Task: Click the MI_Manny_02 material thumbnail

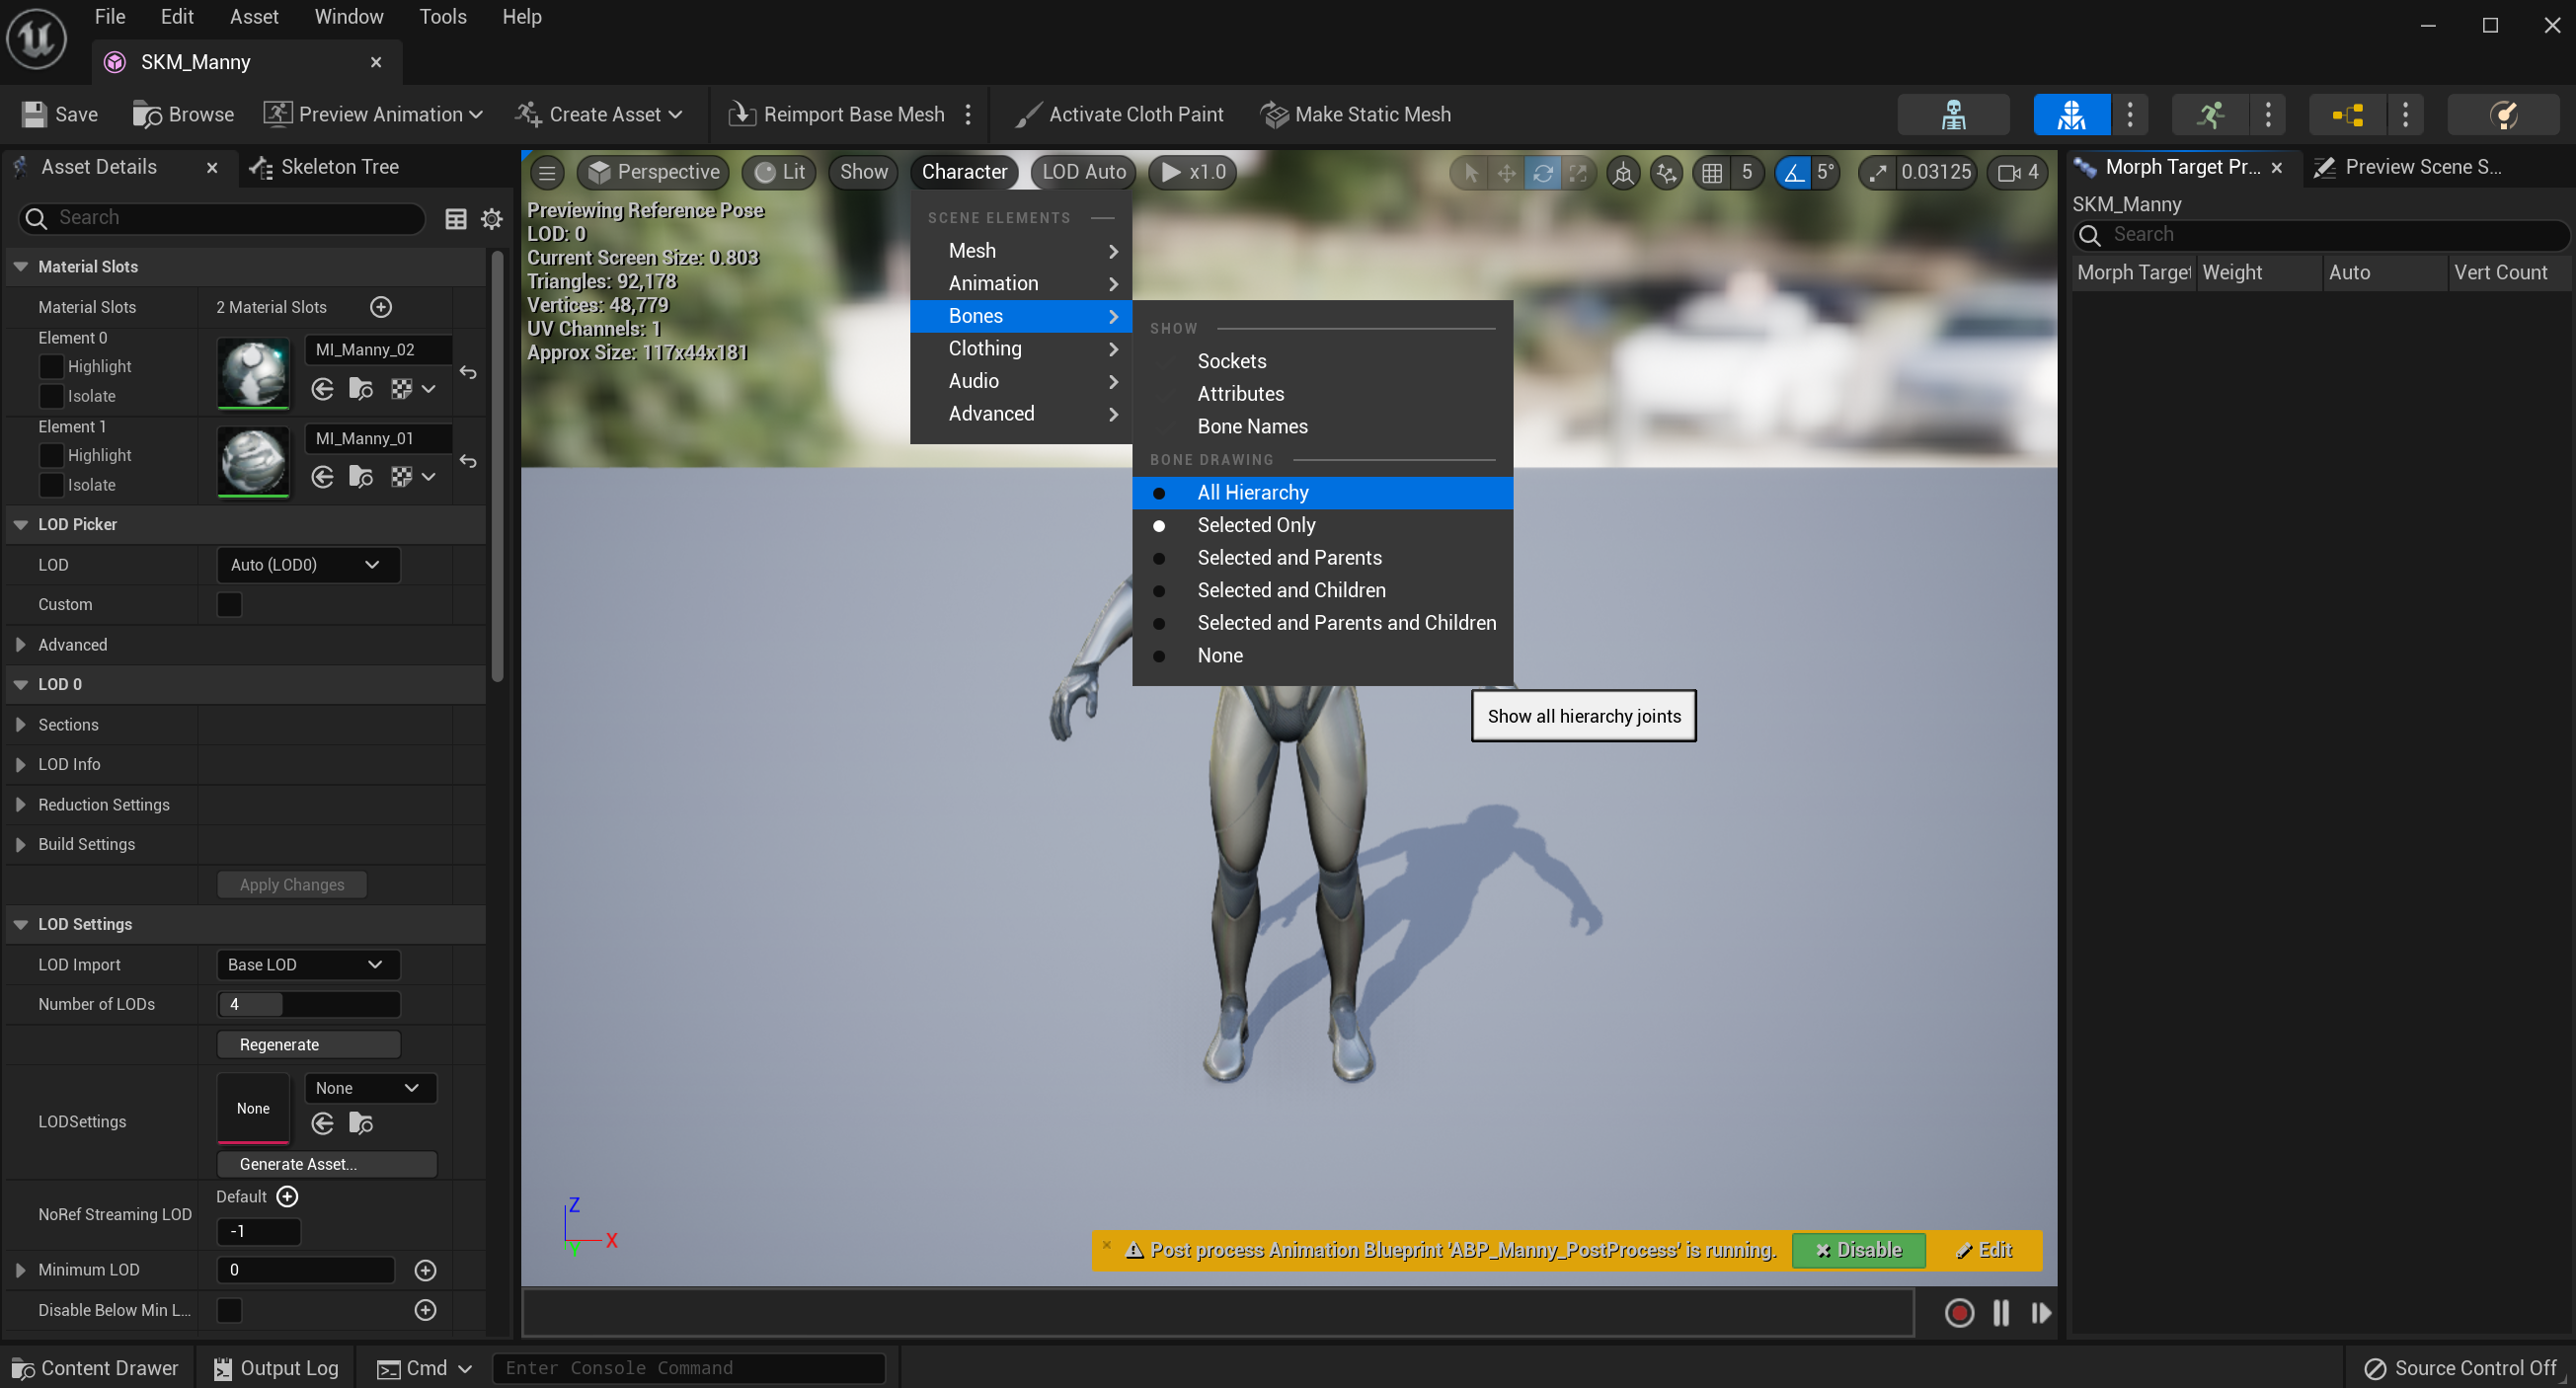Action: pos(253,374)
